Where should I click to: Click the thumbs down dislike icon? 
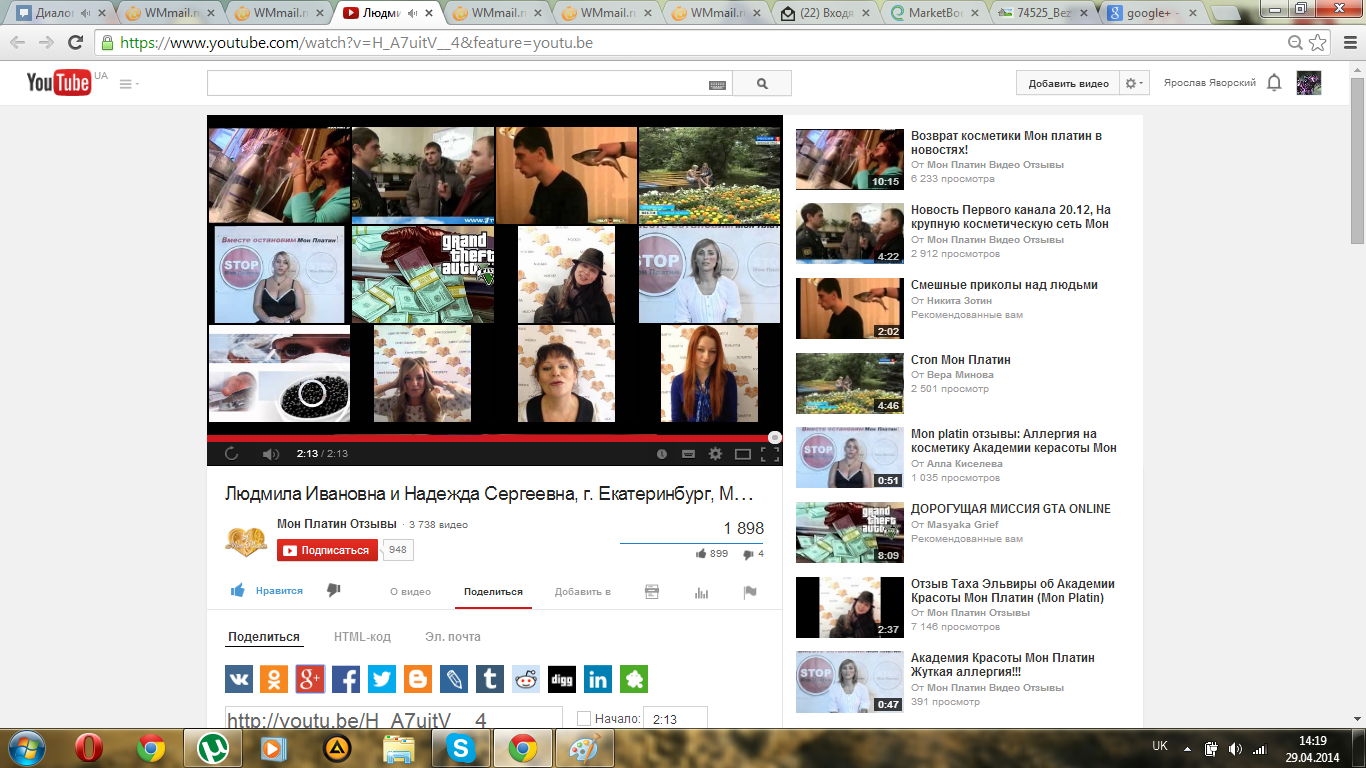pos(334,591)
